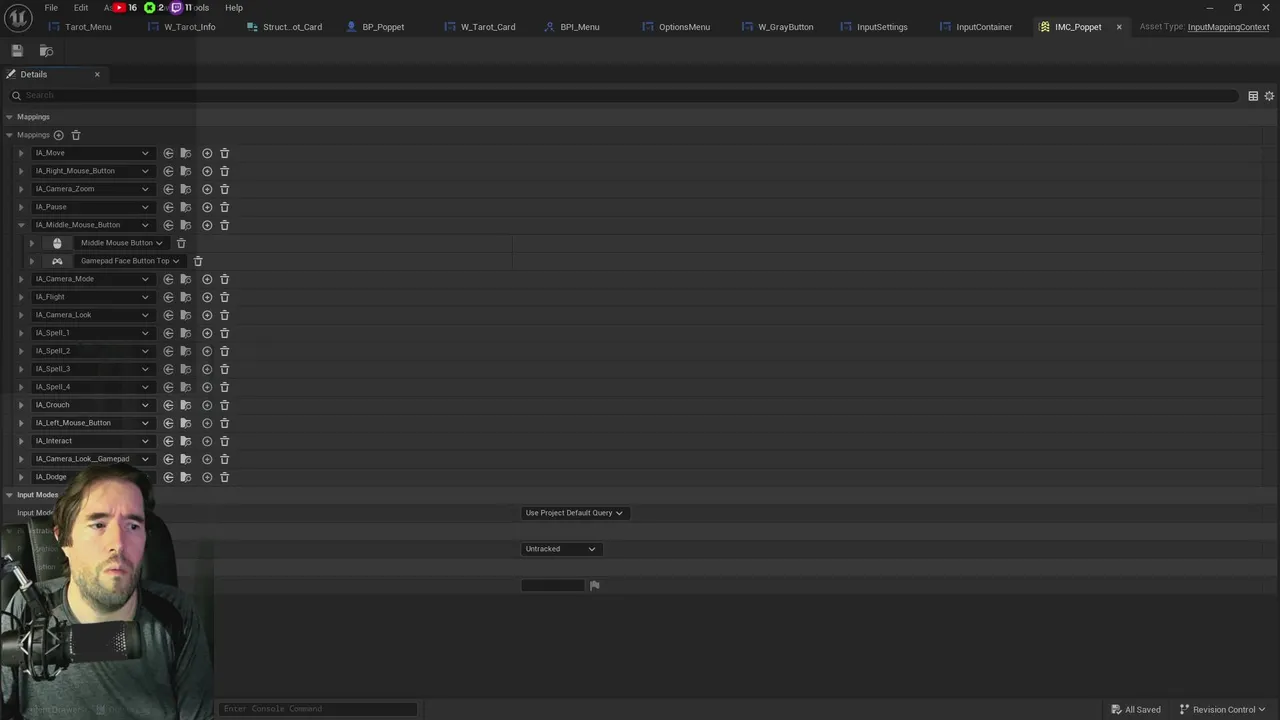Open Untracked dropdown

tap(560, 549)
